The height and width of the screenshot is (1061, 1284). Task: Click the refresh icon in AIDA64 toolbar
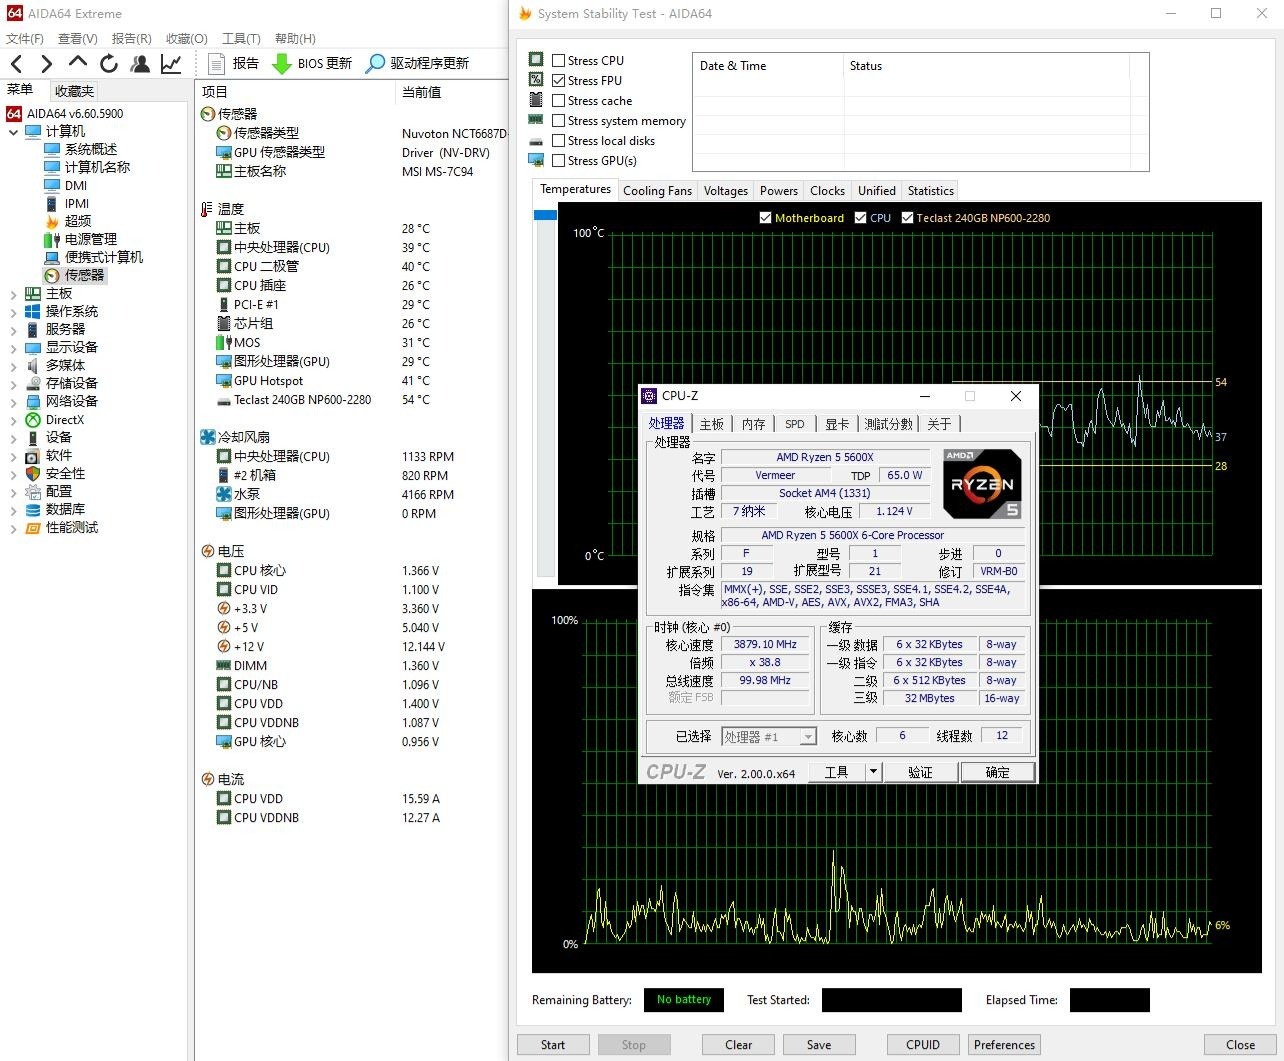(x=109, y=64)
